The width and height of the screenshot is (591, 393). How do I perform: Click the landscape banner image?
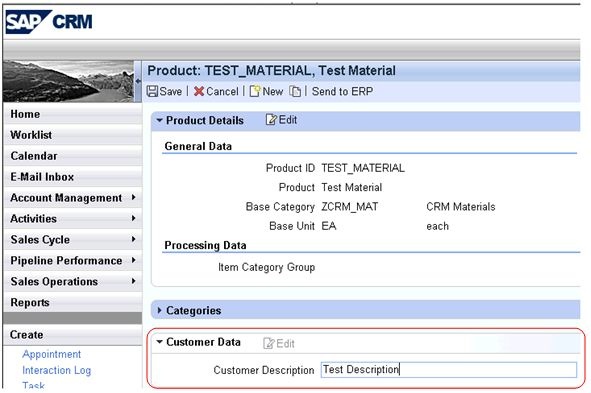68,81
